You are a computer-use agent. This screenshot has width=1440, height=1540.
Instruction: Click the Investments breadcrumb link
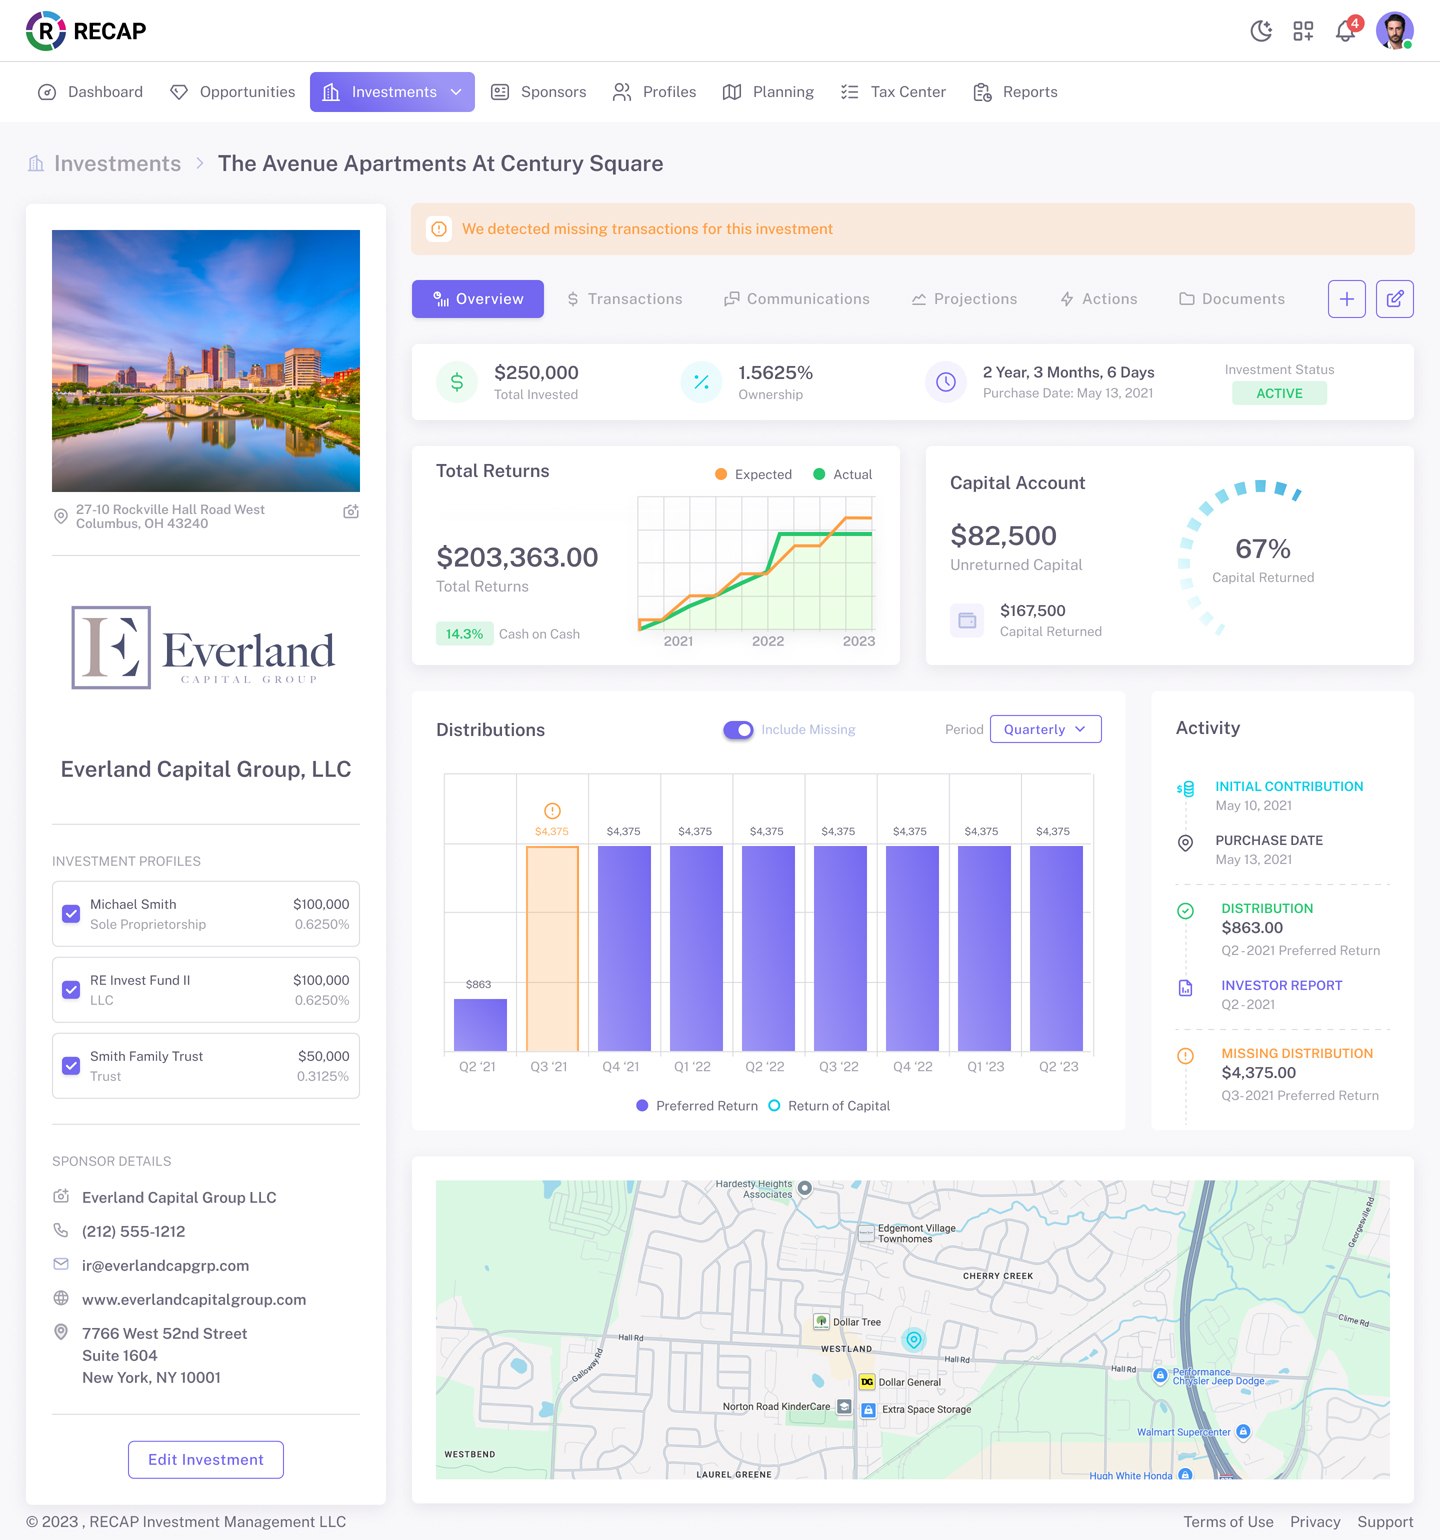[117, 164]
